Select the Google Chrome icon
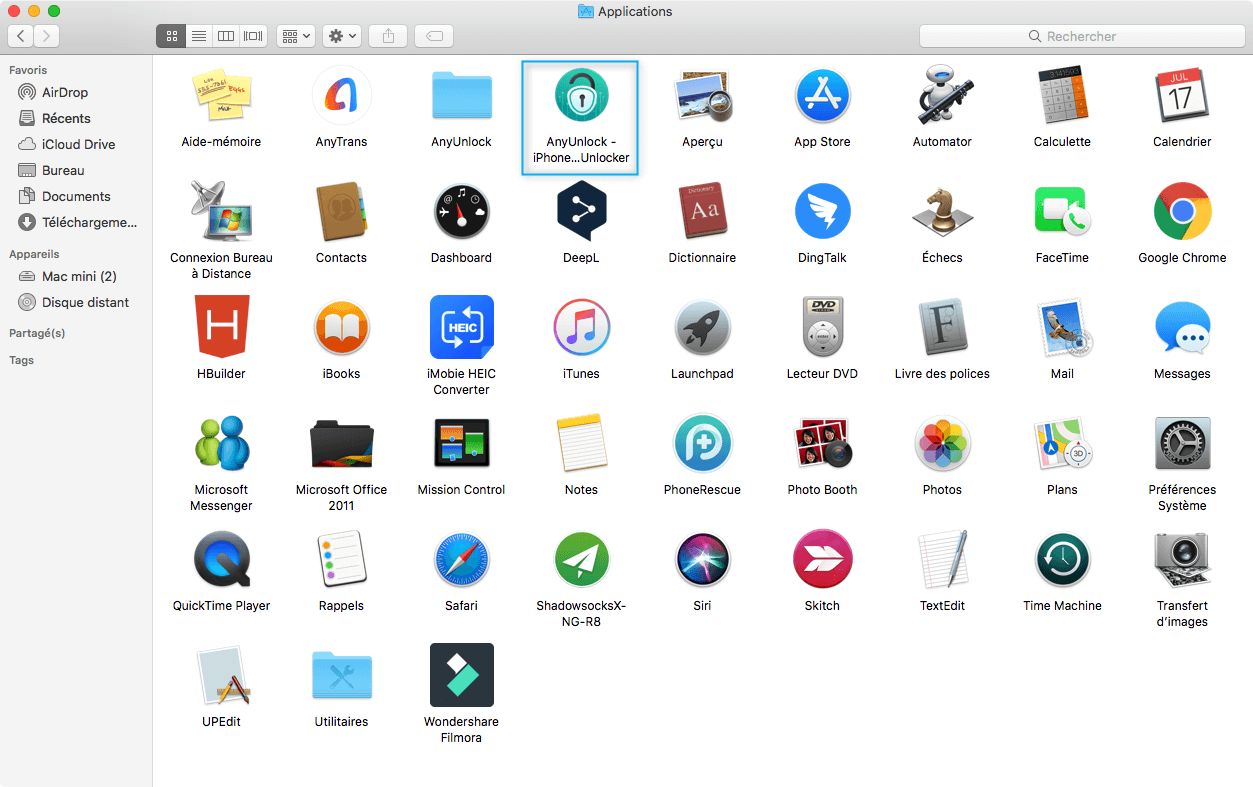 point(1182,211)
